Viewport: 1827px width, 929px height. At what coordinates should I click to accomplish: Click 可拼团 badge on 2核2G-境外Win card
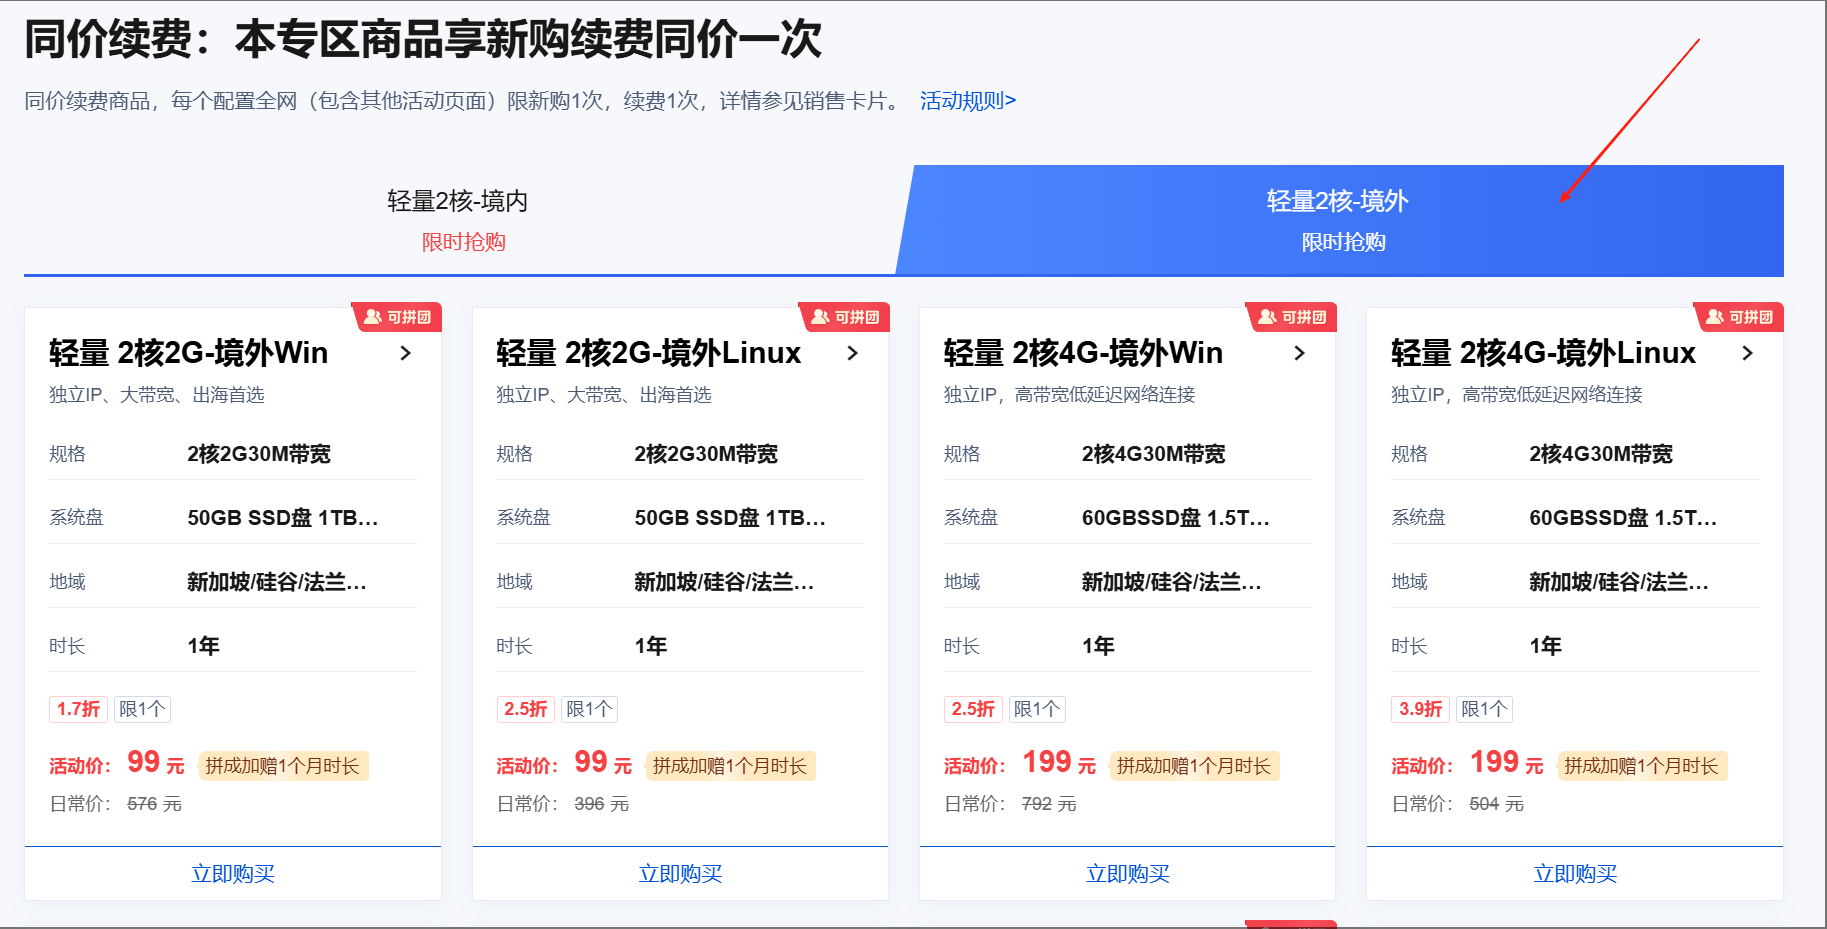tap(398, 317)
